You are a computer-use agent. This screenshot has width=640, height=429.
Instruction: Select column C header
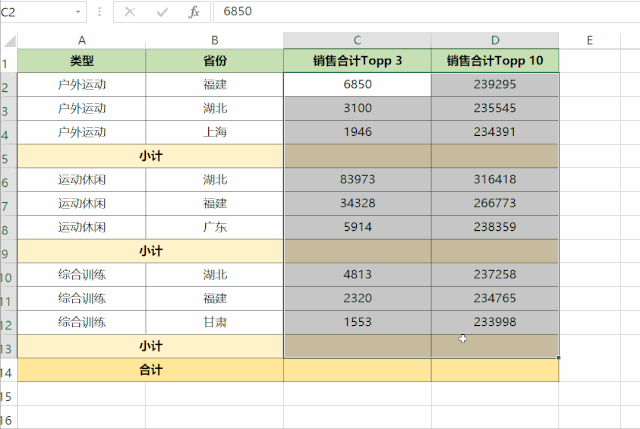(357, 40)
